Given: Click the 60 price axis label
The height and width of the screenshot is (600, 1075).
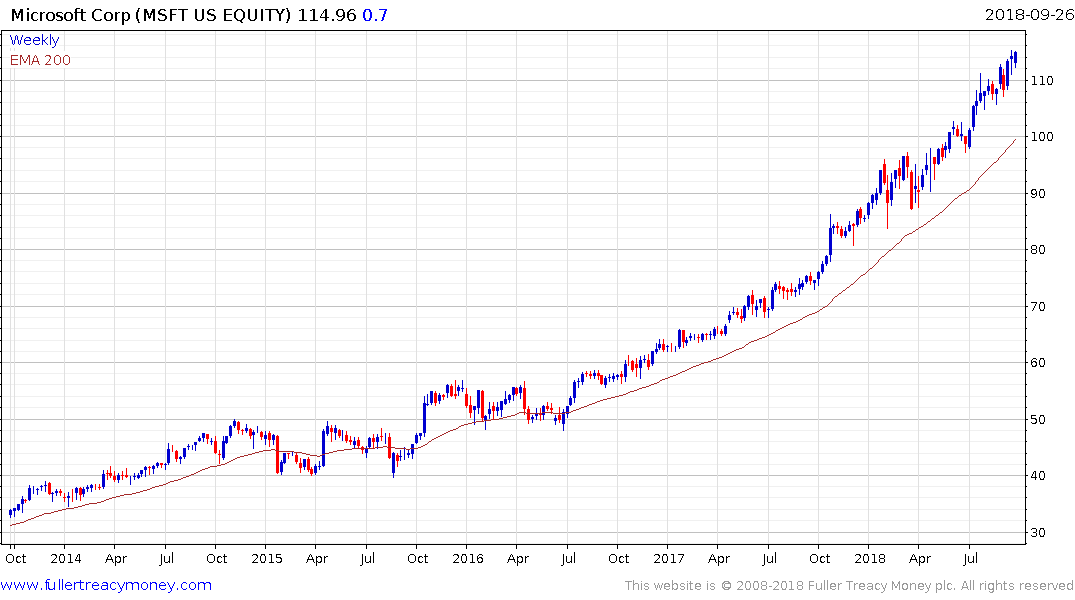Looking at the screenshot, I should click(1038, 363).
